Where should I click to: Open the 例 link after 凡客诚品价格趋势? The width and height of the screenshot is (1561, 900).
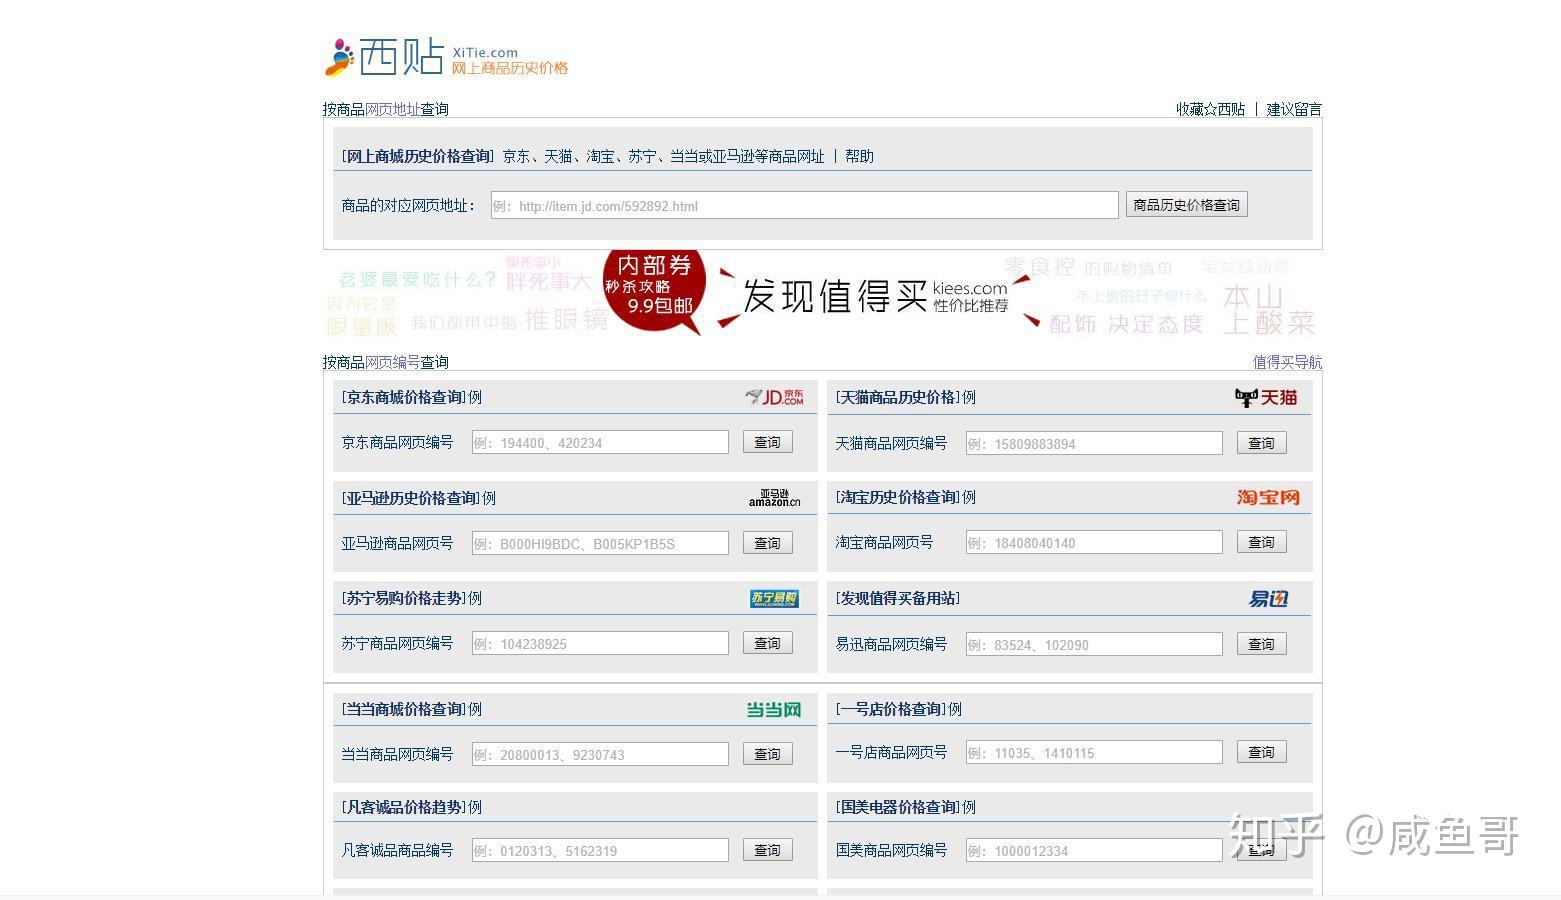[x=475, y=807]
